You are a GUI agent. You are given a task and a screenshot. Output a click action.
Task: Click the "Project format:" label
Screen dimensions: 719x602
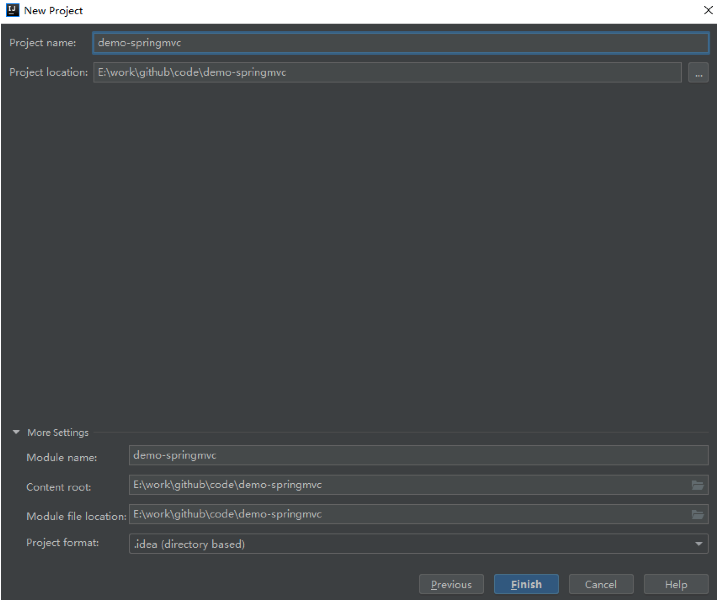(x=63, y=543)
